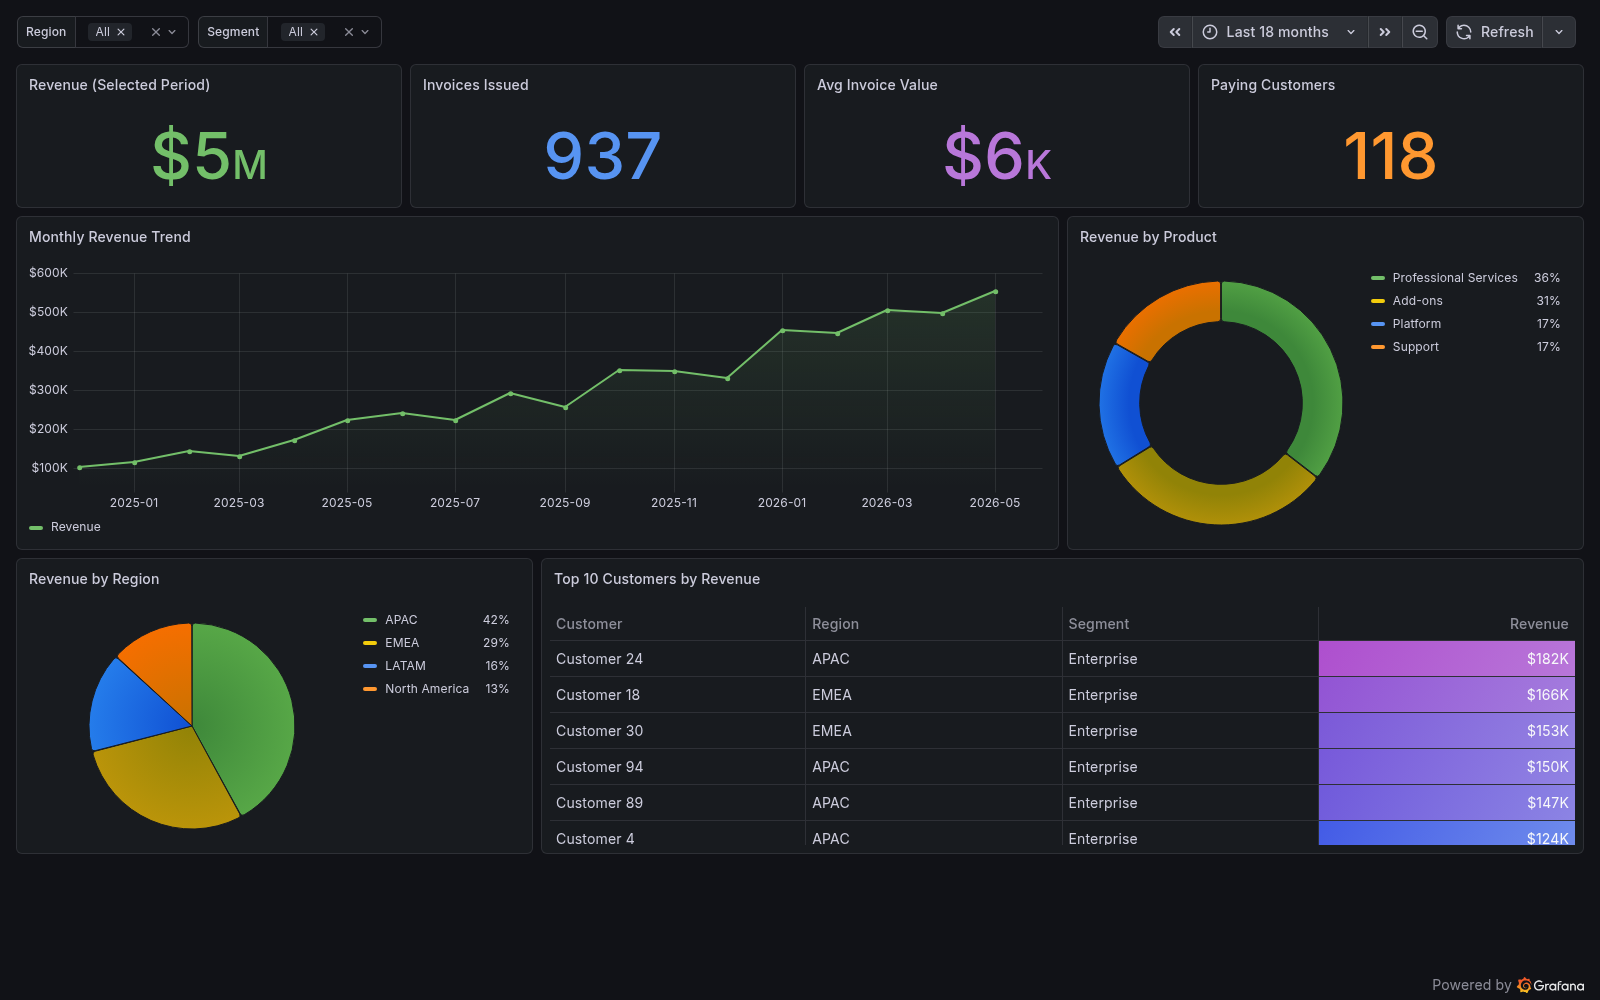This screenshot has height=1000, width=1600.
Task: Click last data point on revenue trend line
Action: tap(995, 292)
